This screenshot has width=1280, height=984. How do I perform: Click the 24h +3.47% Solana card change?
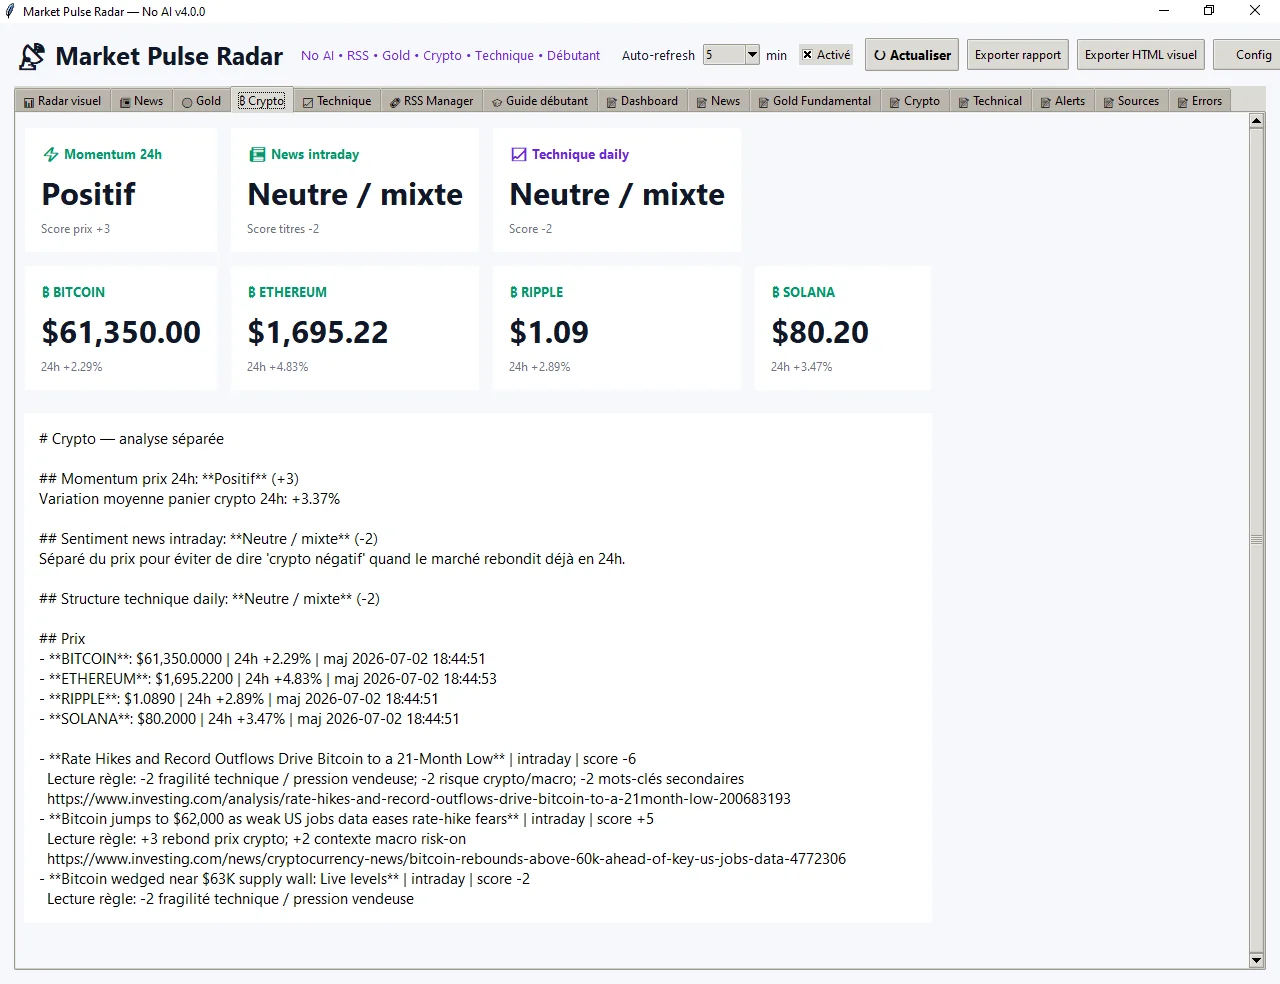(x=802, y=367)
